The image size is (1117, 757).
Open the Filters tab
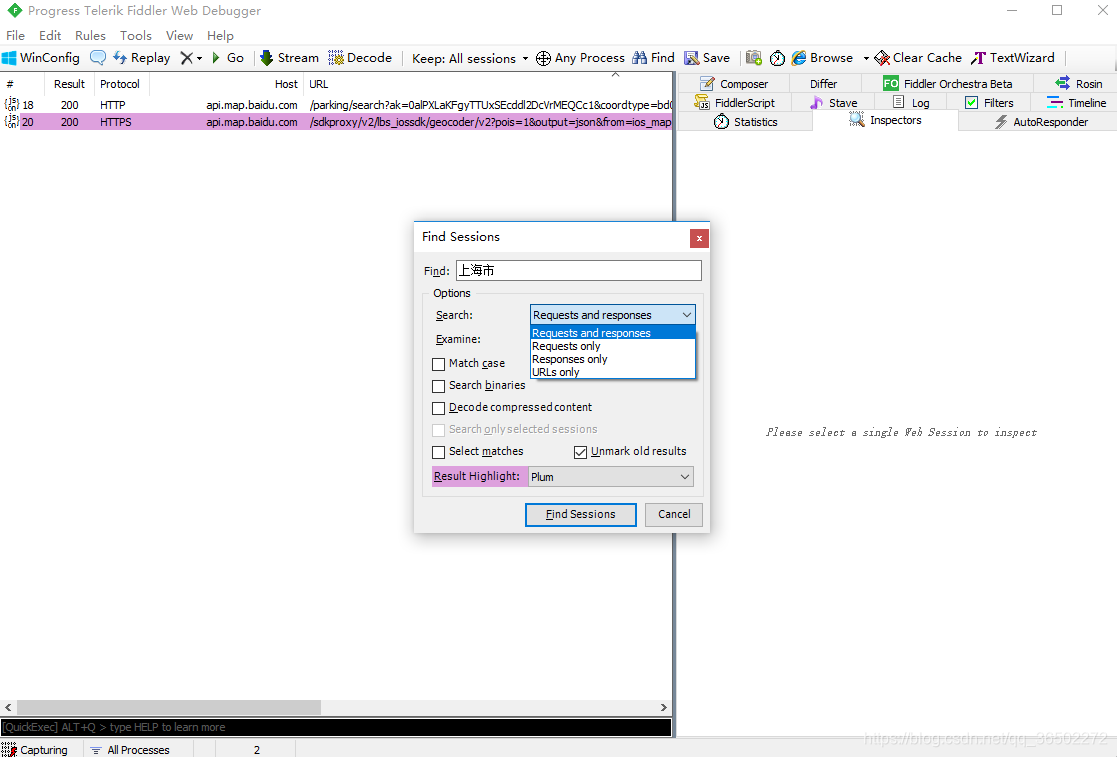coord(989,103)
